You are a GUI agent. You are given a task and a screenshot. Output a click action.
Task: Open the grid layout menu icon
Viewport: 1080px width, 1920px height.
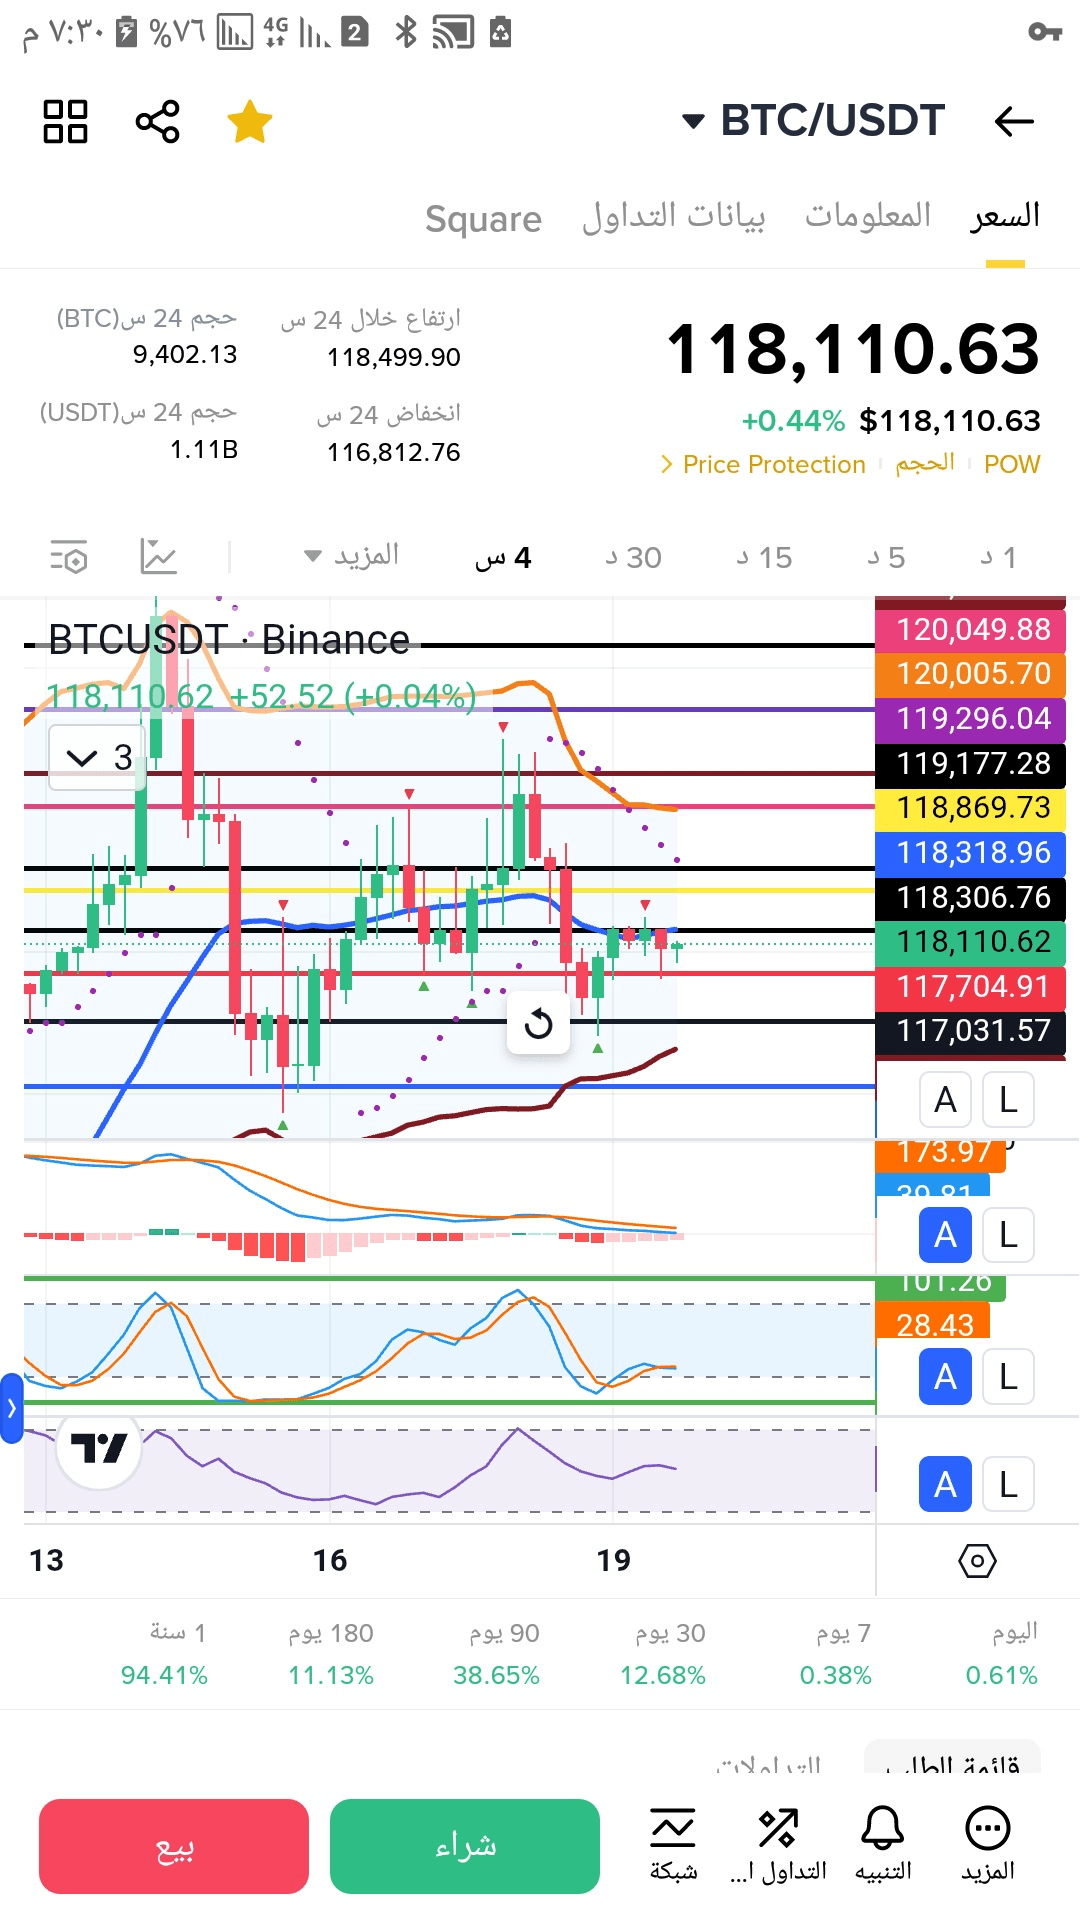(x=65, y=122)
